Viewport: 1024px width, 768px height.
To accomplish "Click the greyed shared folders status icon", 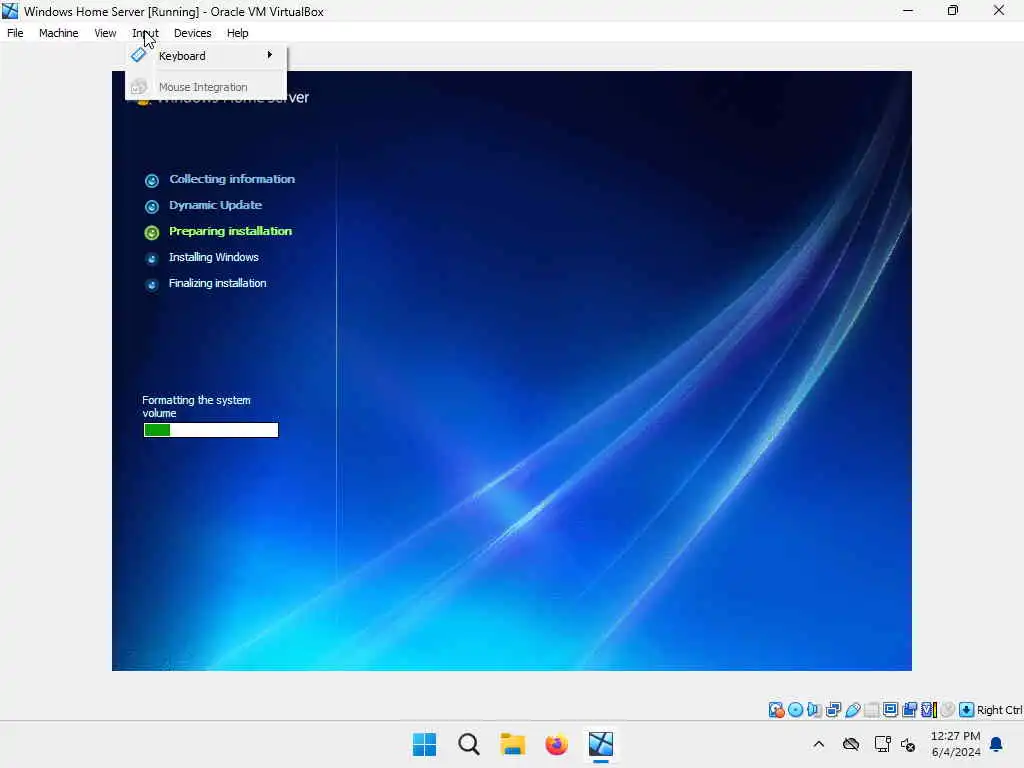I will [871, 710].
